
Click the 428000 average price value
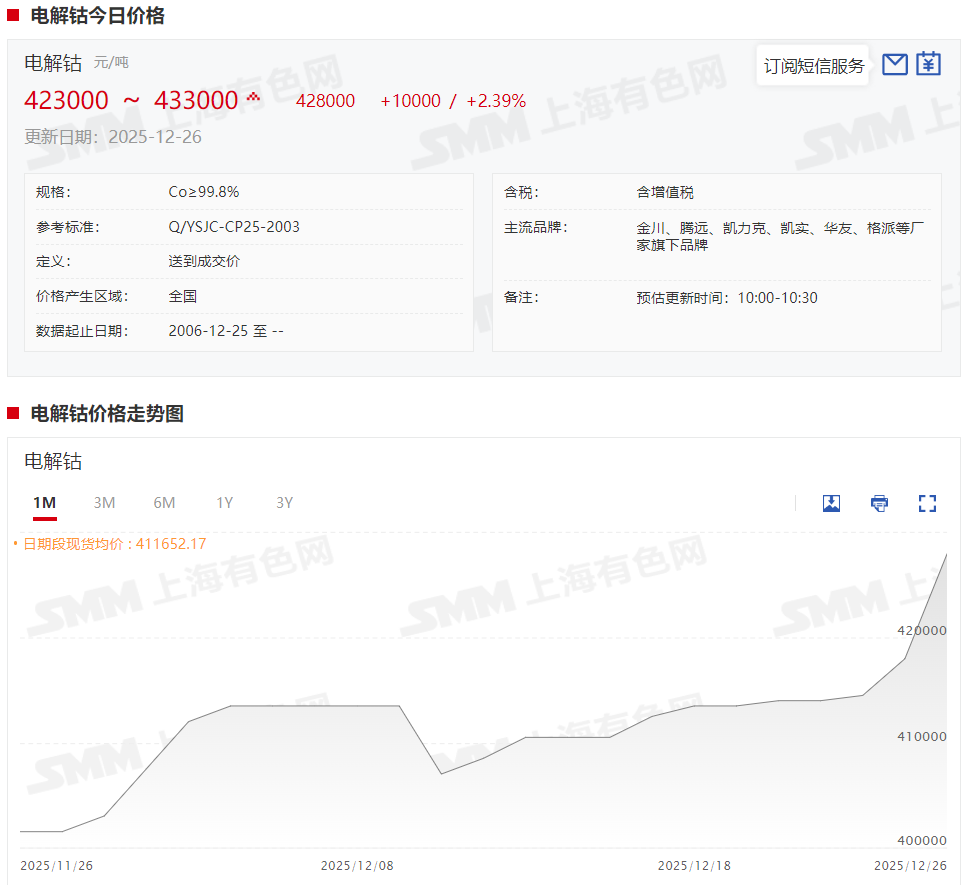pyautogui.click(x=325, y=101)
